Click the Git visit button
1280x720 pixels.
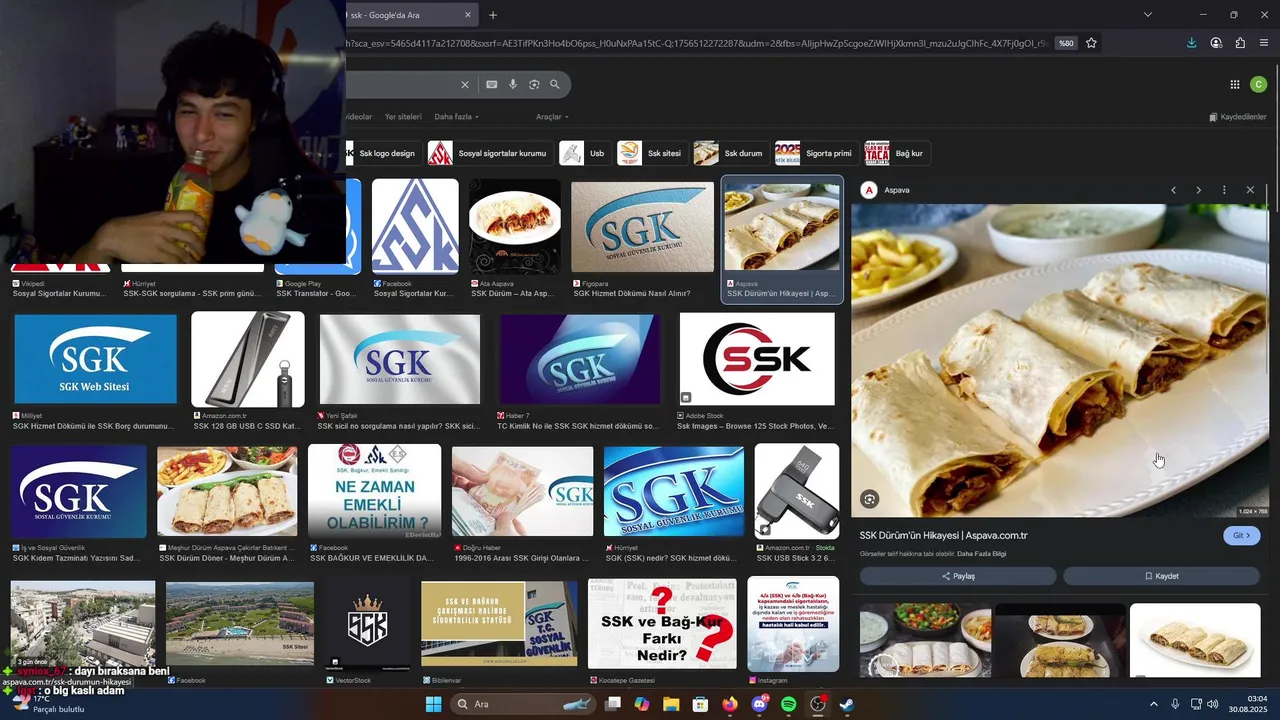tap(1241, 536)
